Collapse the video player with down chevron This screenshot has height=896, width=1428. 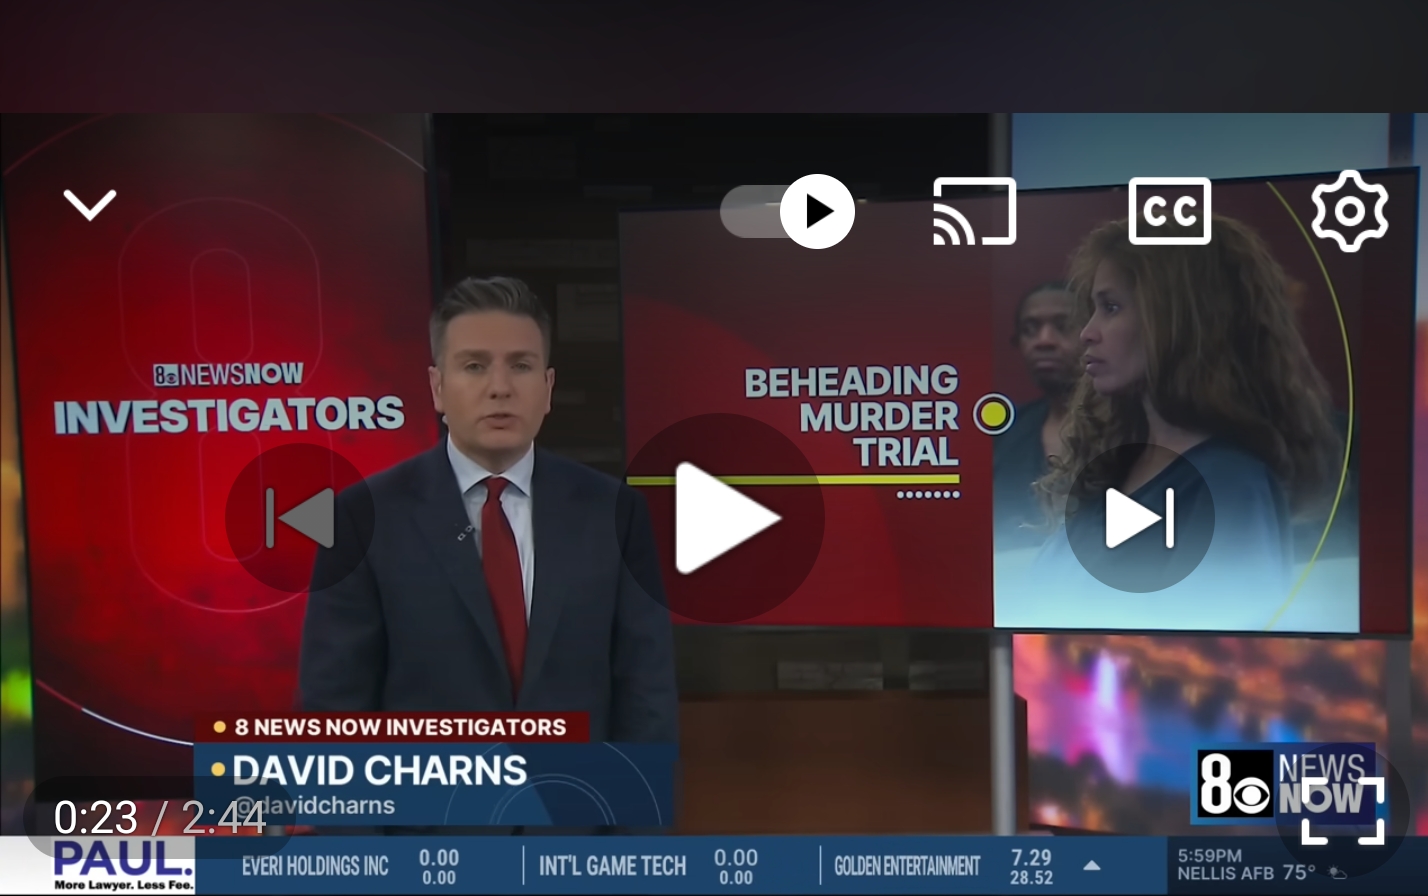(90, 205)
